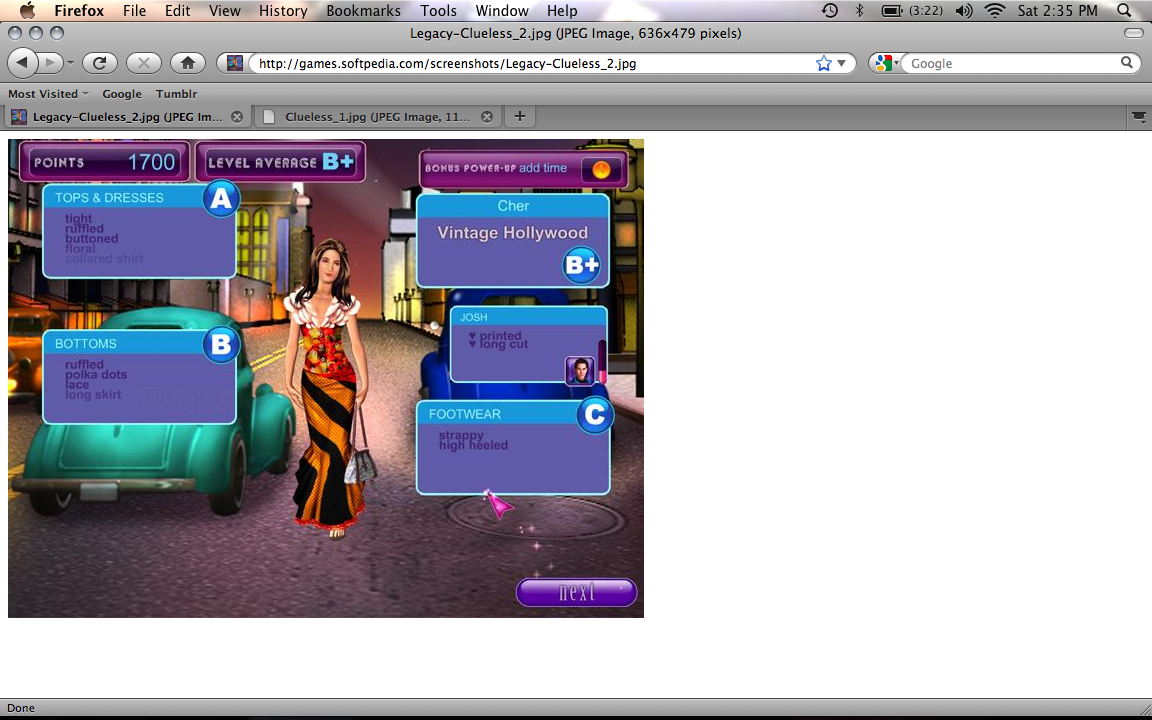Click the "printed" entry in Josh's panel
This screenshot has height=720, width=1152.
500,336
